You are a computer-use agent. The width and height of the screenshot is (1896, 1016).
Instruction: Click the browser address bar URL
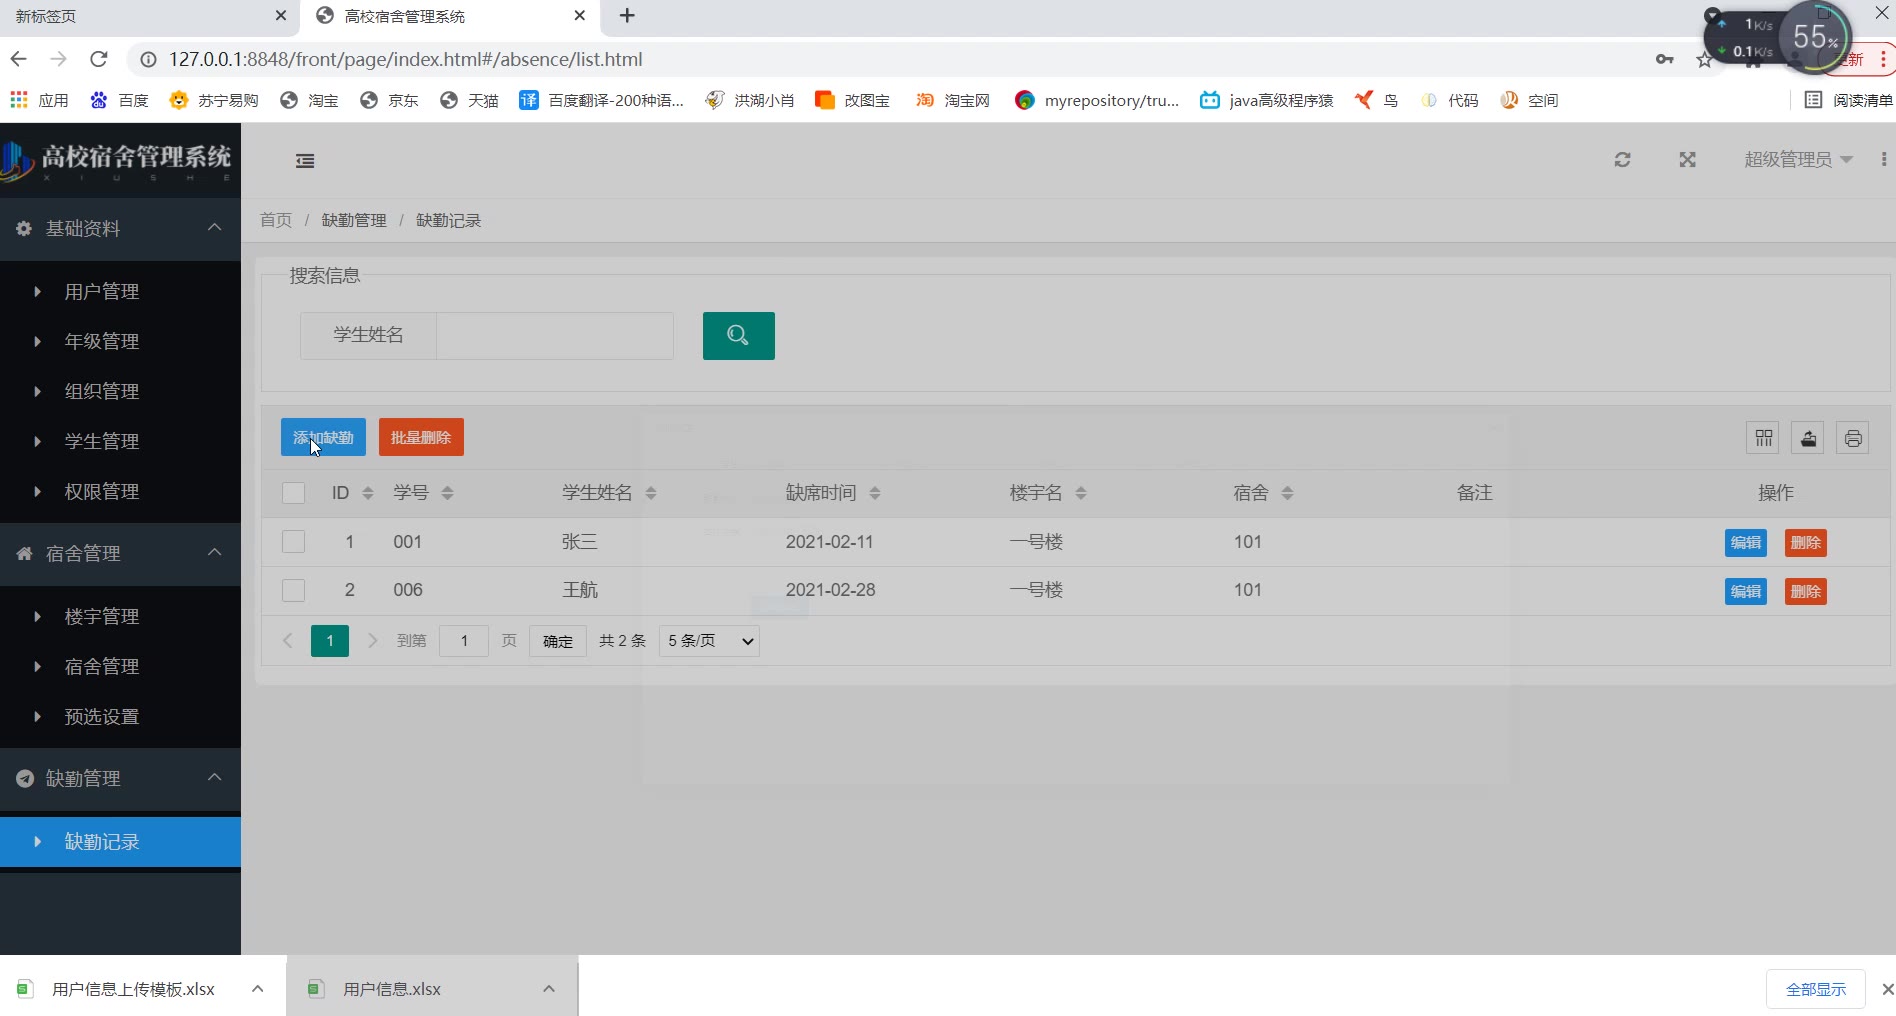pos(405,60)
